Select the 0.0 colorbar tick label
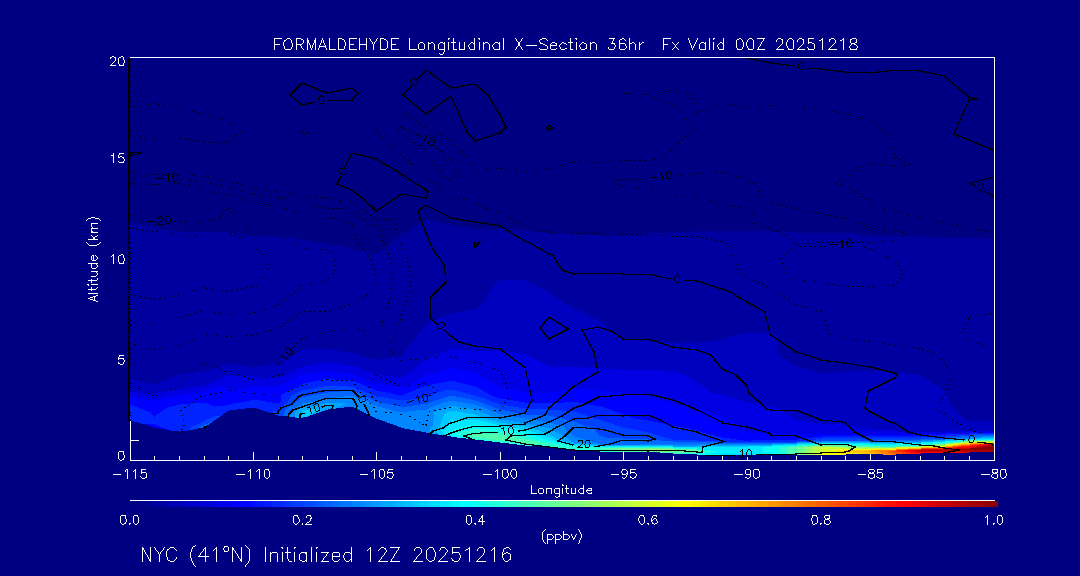Viewport: 1080px width, 576px height. point(129,520)
